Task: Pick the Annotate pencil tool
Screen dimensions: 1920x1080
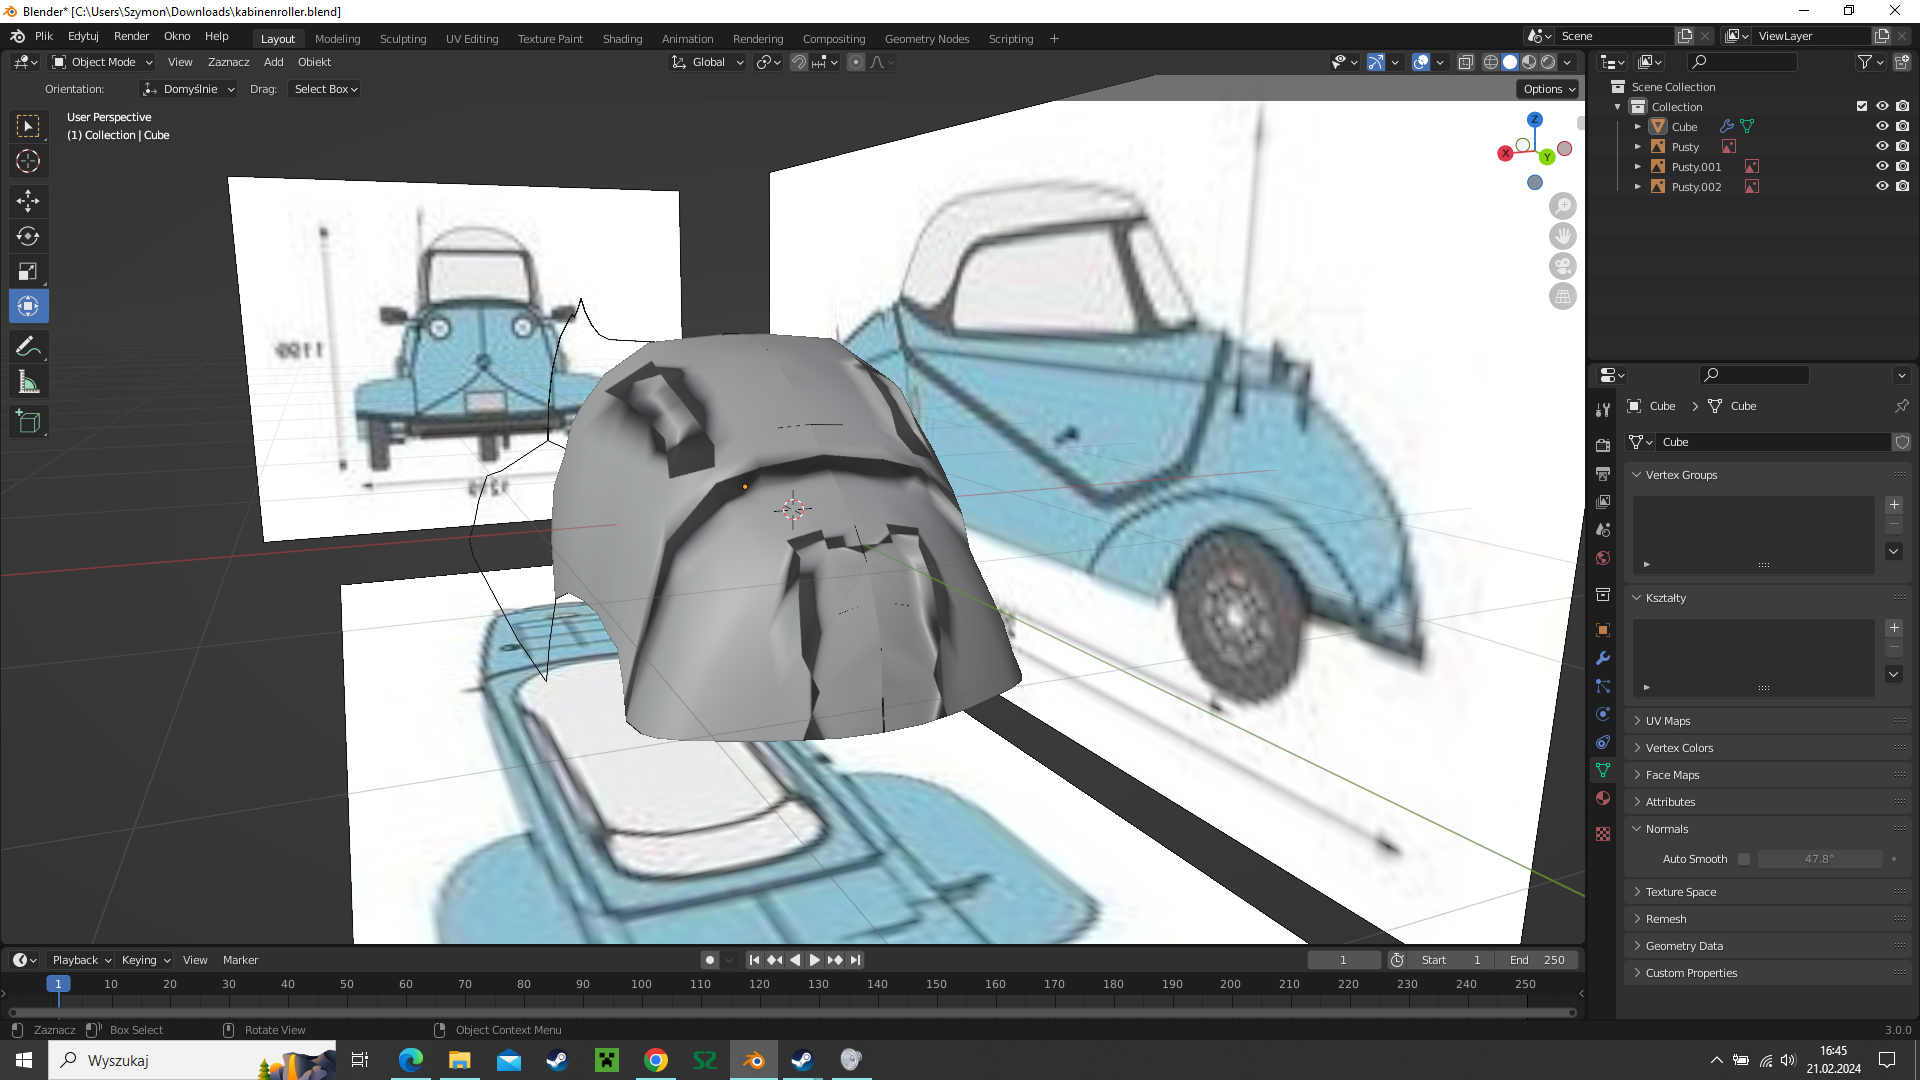Action: 28,347
